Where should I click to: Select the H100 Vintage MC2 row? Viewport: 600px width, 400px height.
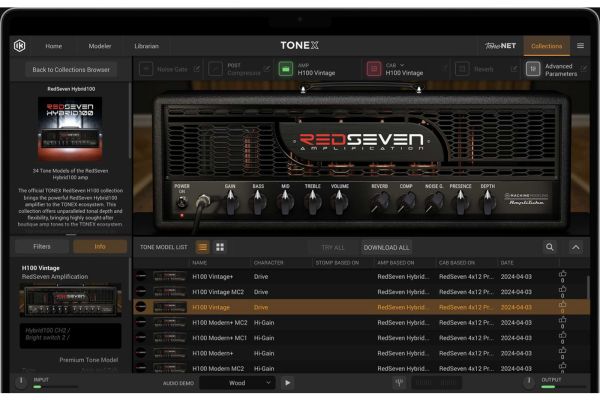(361, 292)
